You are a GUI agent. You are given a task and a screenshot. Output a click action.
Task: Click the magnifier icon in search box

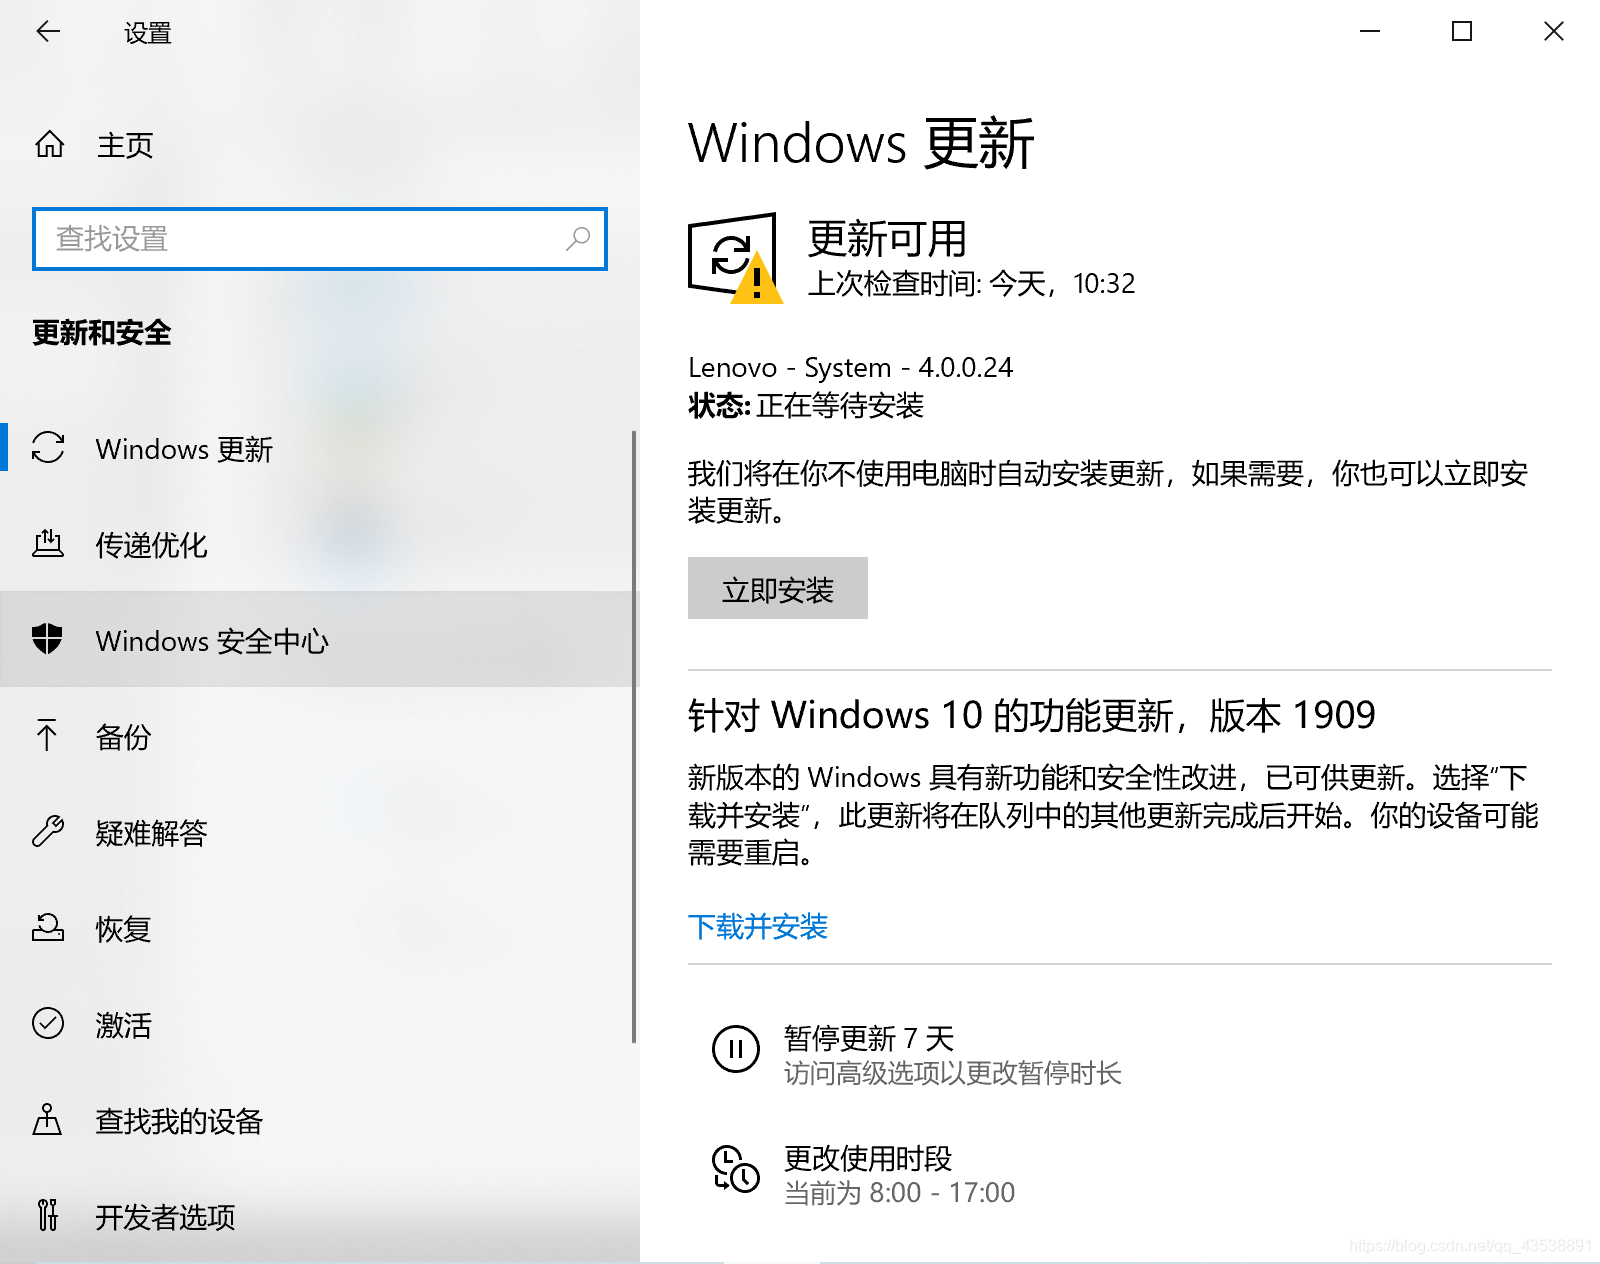coord(578,239)
